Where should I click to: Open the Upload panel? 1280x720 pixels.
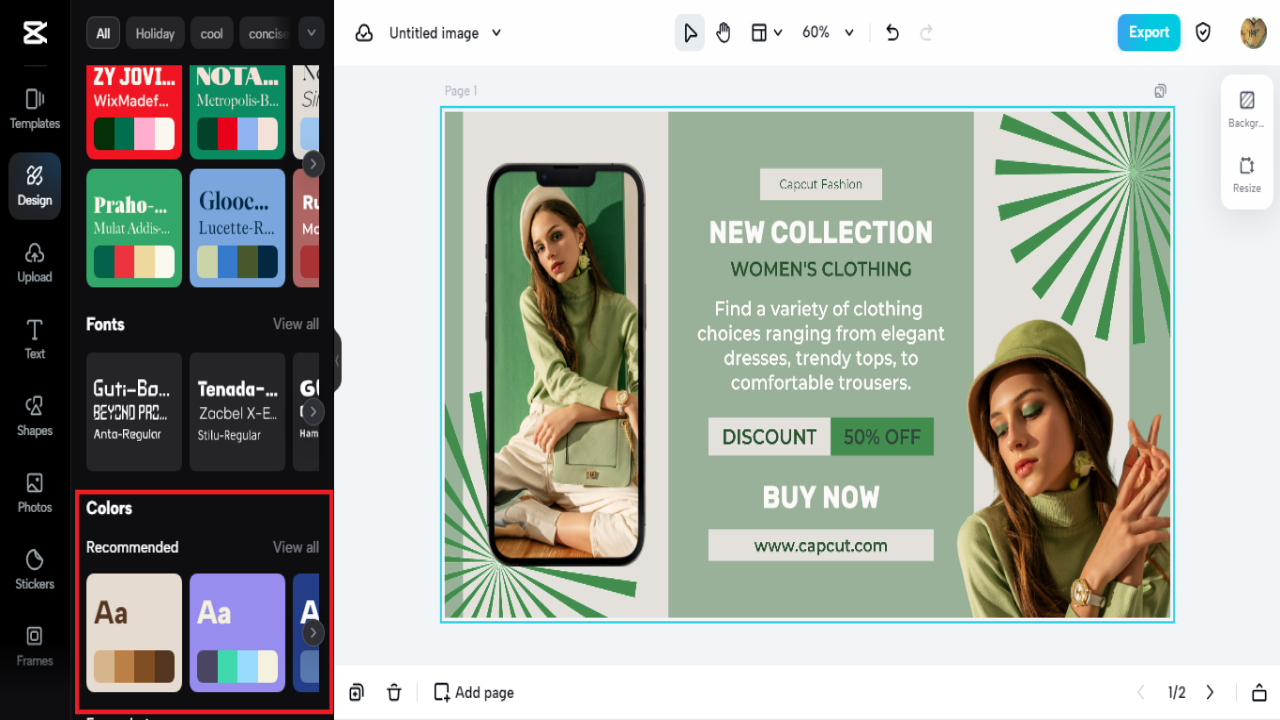[x=35, y=263]
